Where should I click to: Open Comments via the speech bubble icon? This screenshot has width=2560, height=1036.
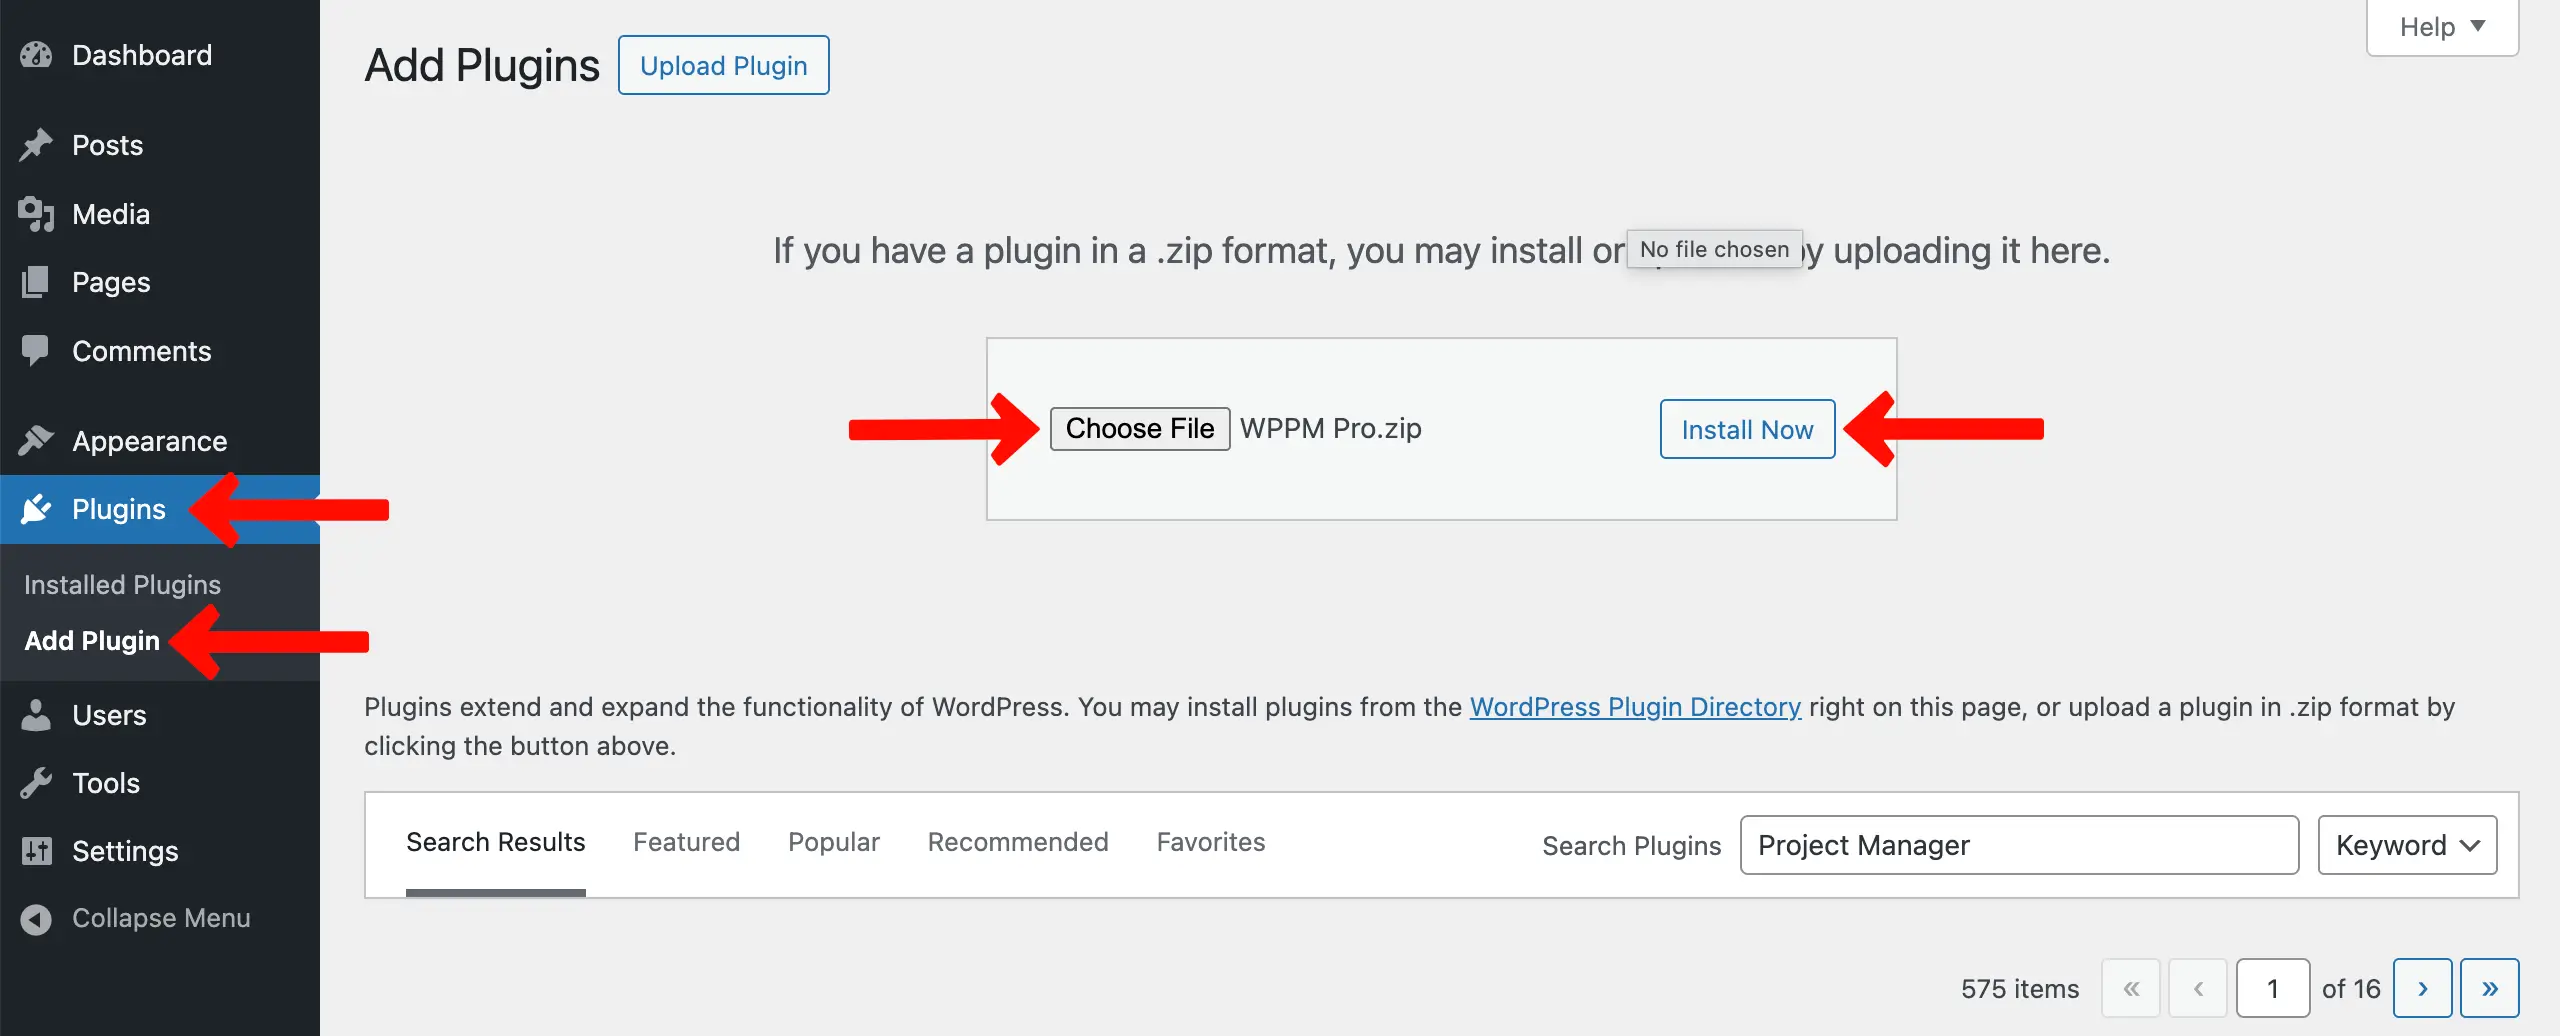(36, 350)
